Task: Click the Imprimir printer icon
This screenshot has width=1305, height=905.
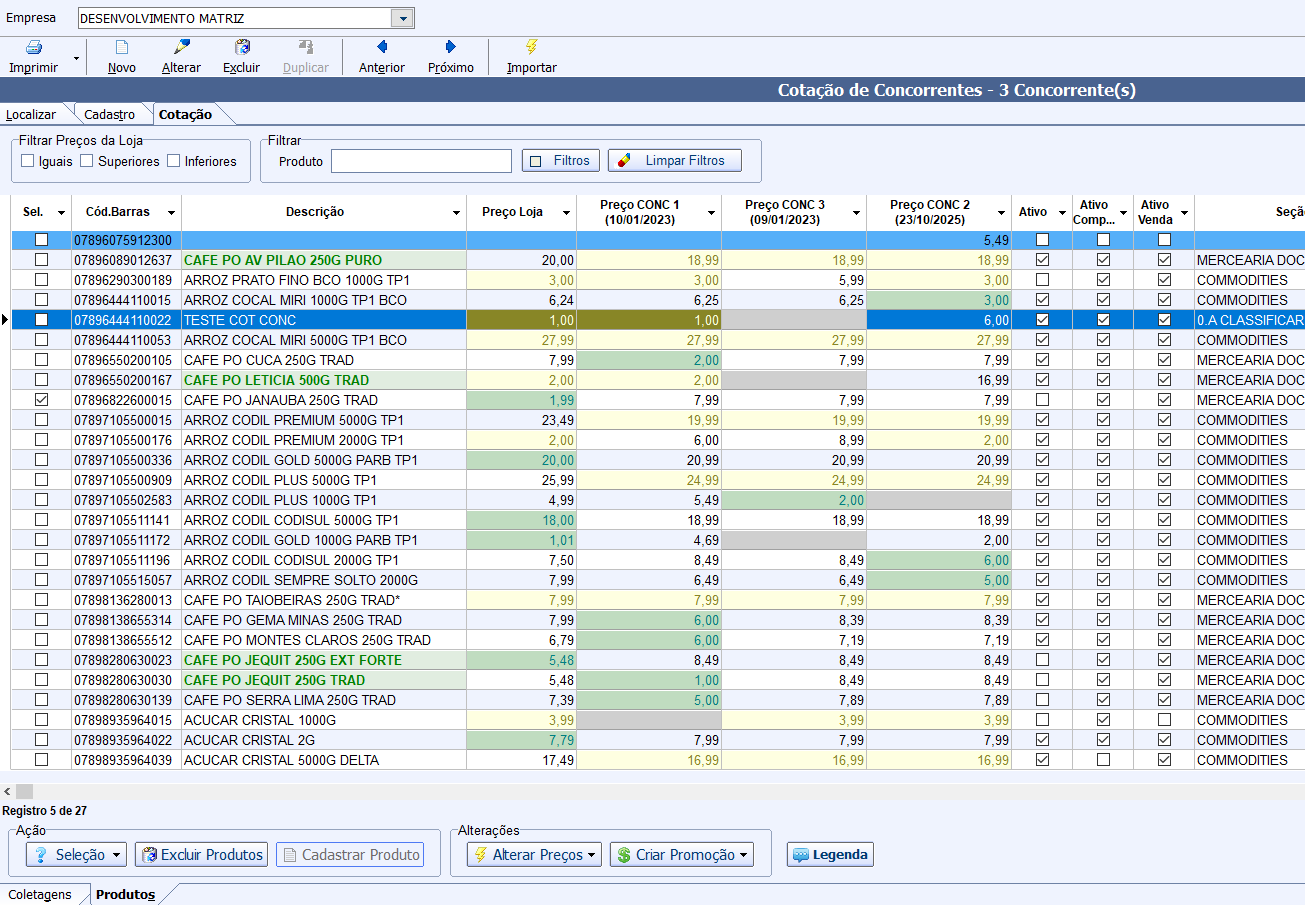Action: [34, 48]
